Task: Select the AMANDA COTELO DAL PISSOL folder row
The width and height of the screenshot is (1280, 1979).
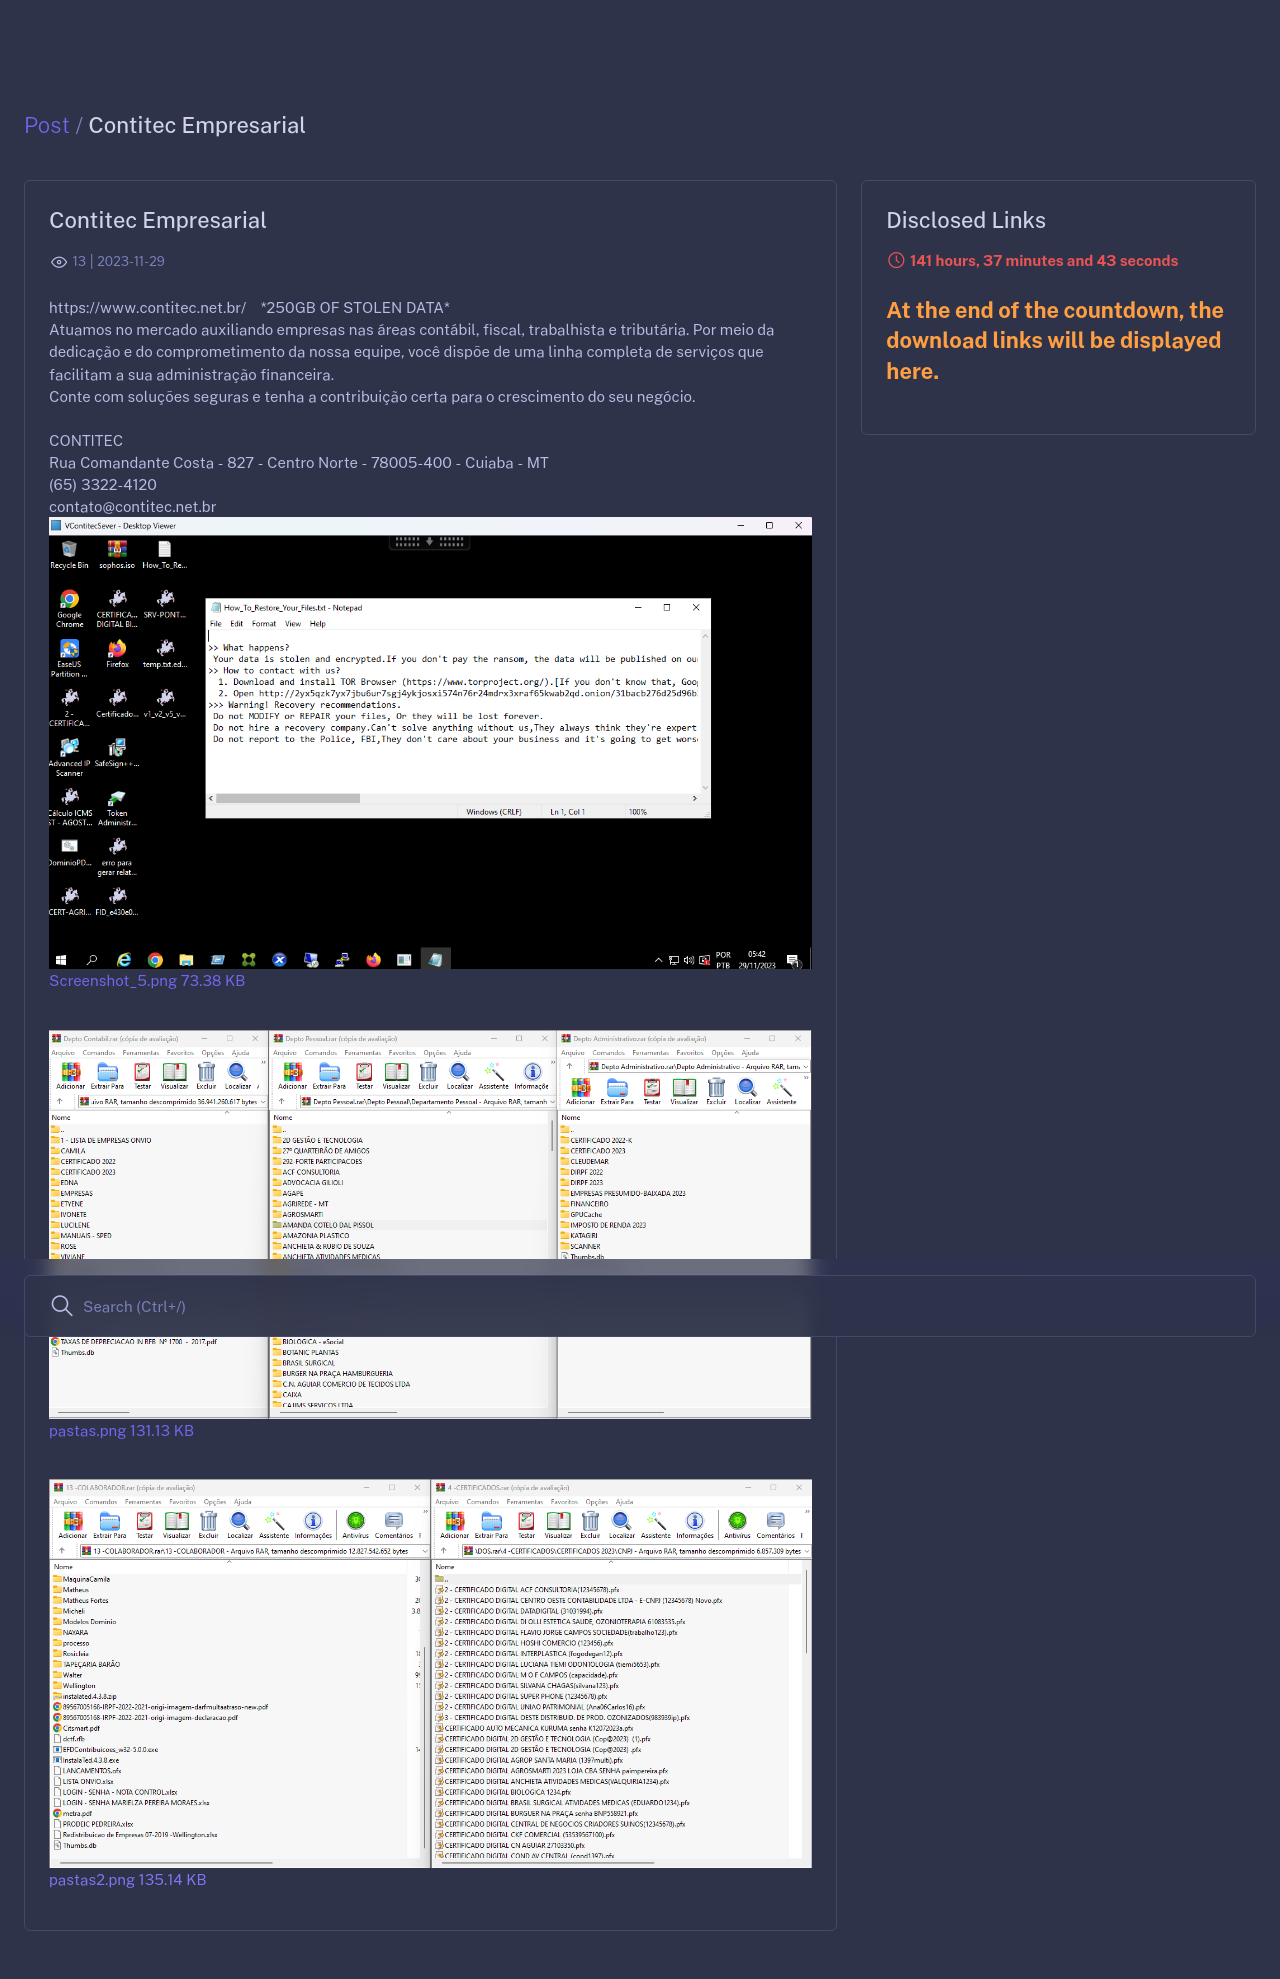Action: click(410, 1225)
